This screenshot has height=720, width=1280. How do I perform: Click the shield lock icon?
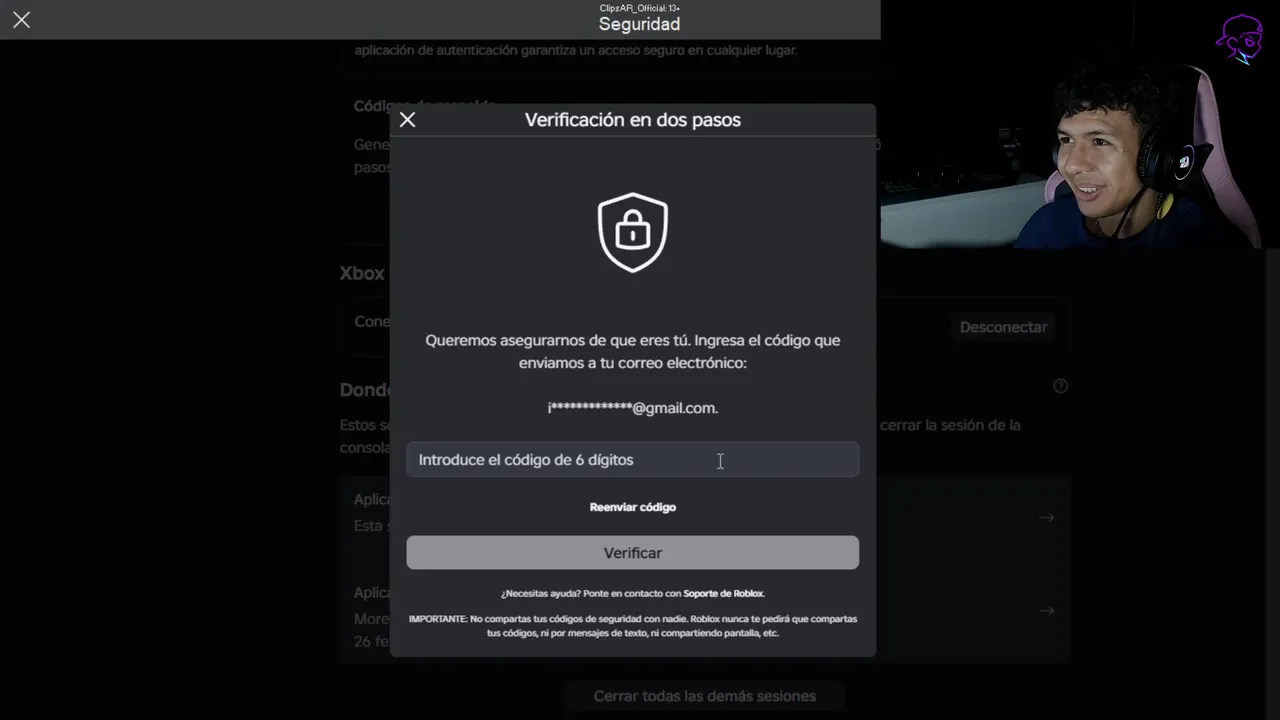tap(633, 232)
